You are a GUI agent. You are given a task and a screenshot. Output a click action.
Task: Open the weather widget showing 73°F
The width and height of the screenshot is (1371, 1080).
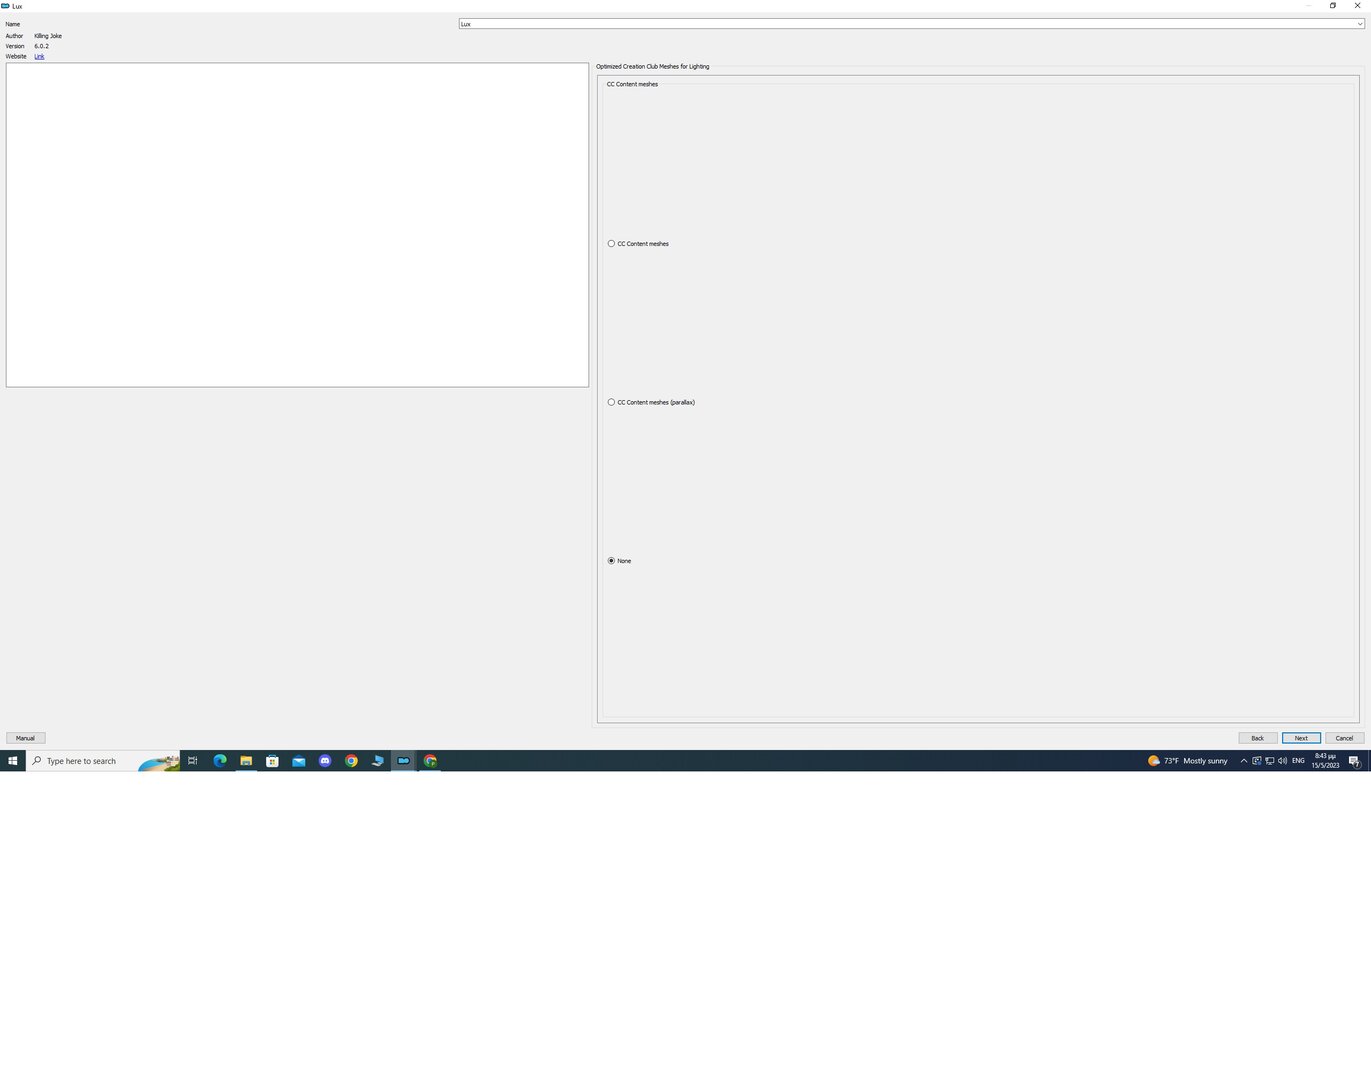pyautogui.click(x=1187, y=761)
